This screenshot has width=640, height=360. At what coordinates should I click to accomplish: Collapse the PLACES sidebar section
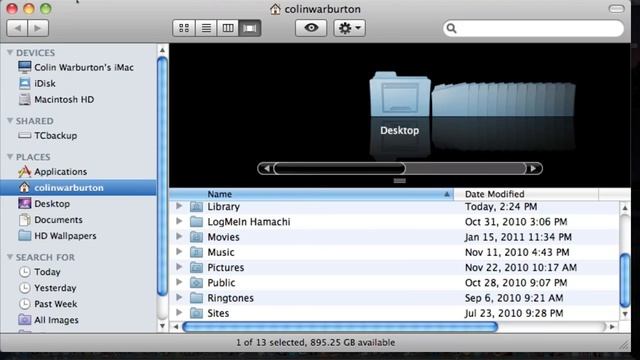pos(10,157)
